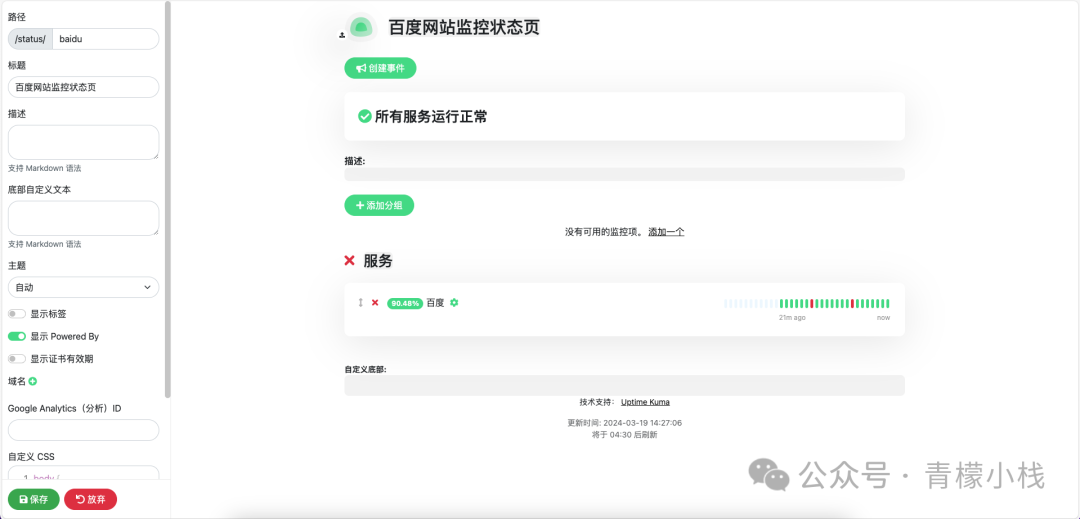
Task: Click the 标题 input field
Action: 83,87
